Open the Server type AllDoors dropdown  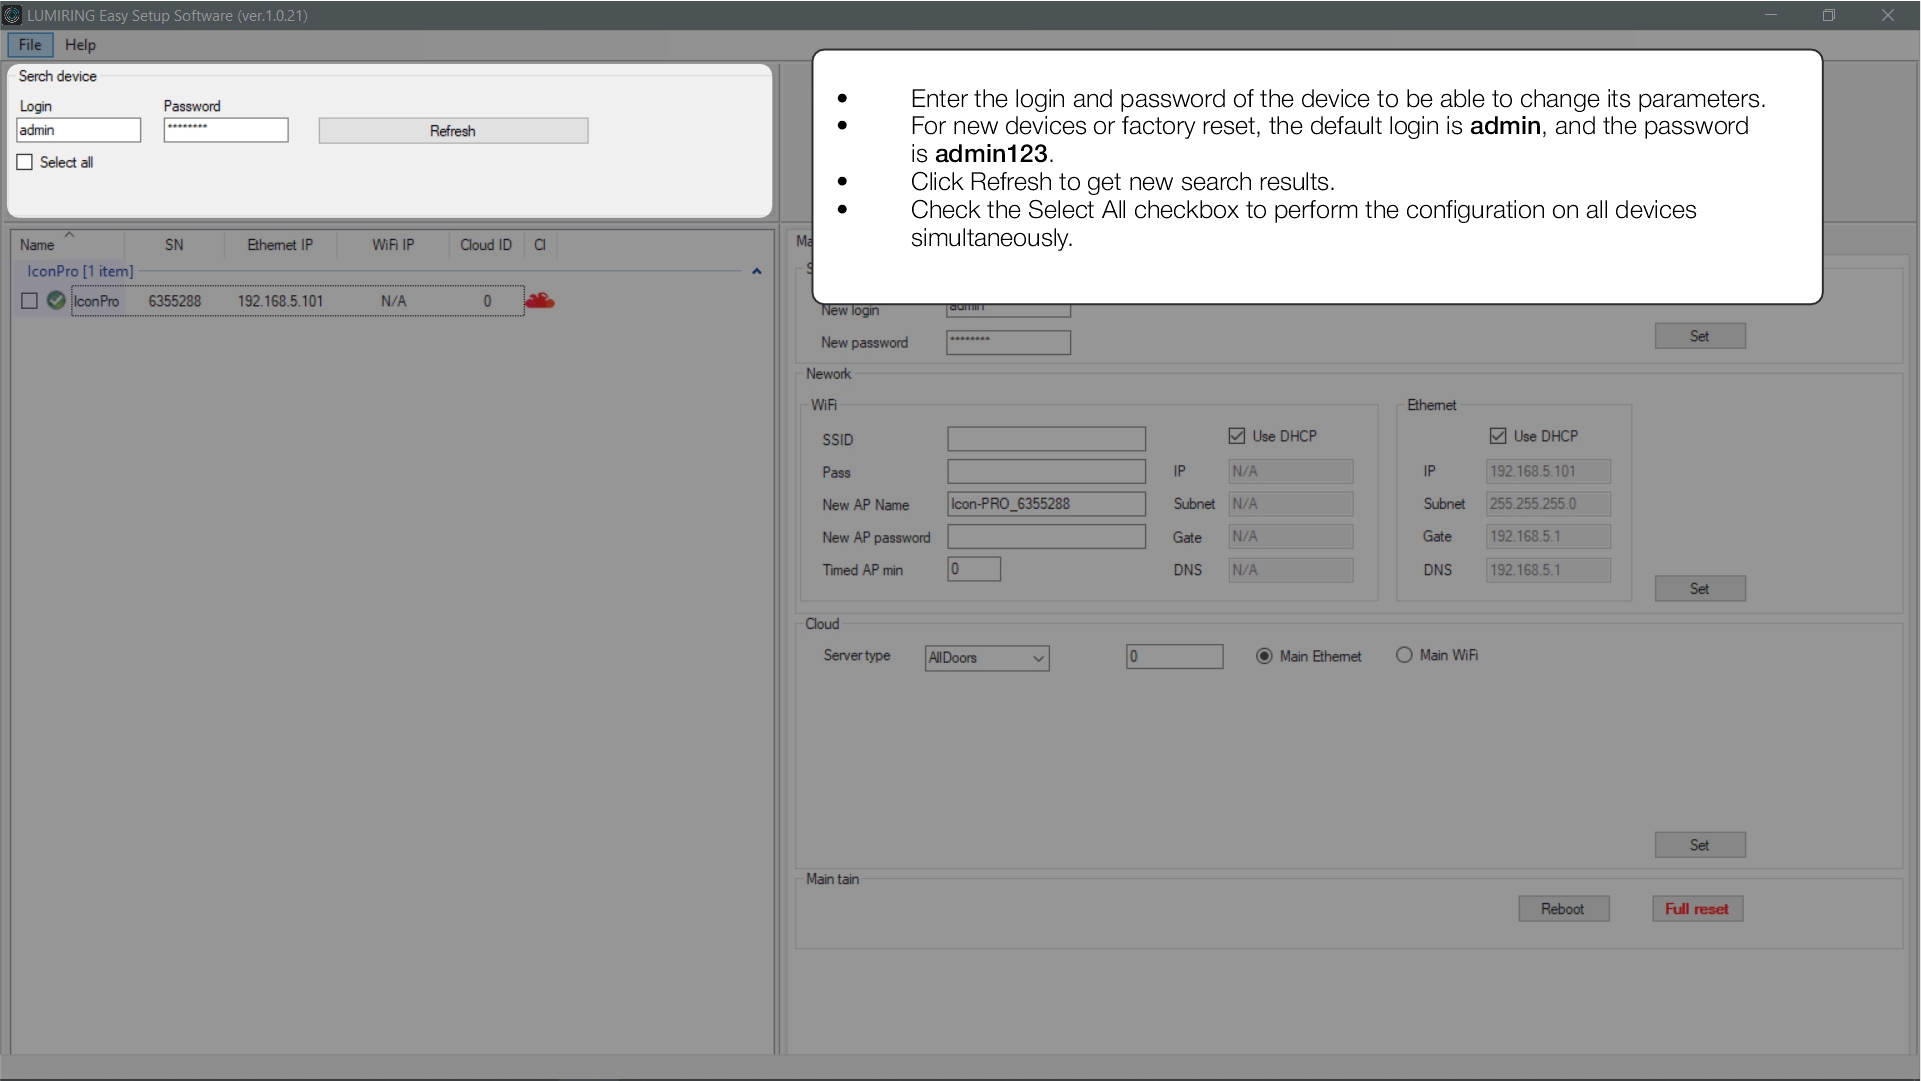coord(987,658)
